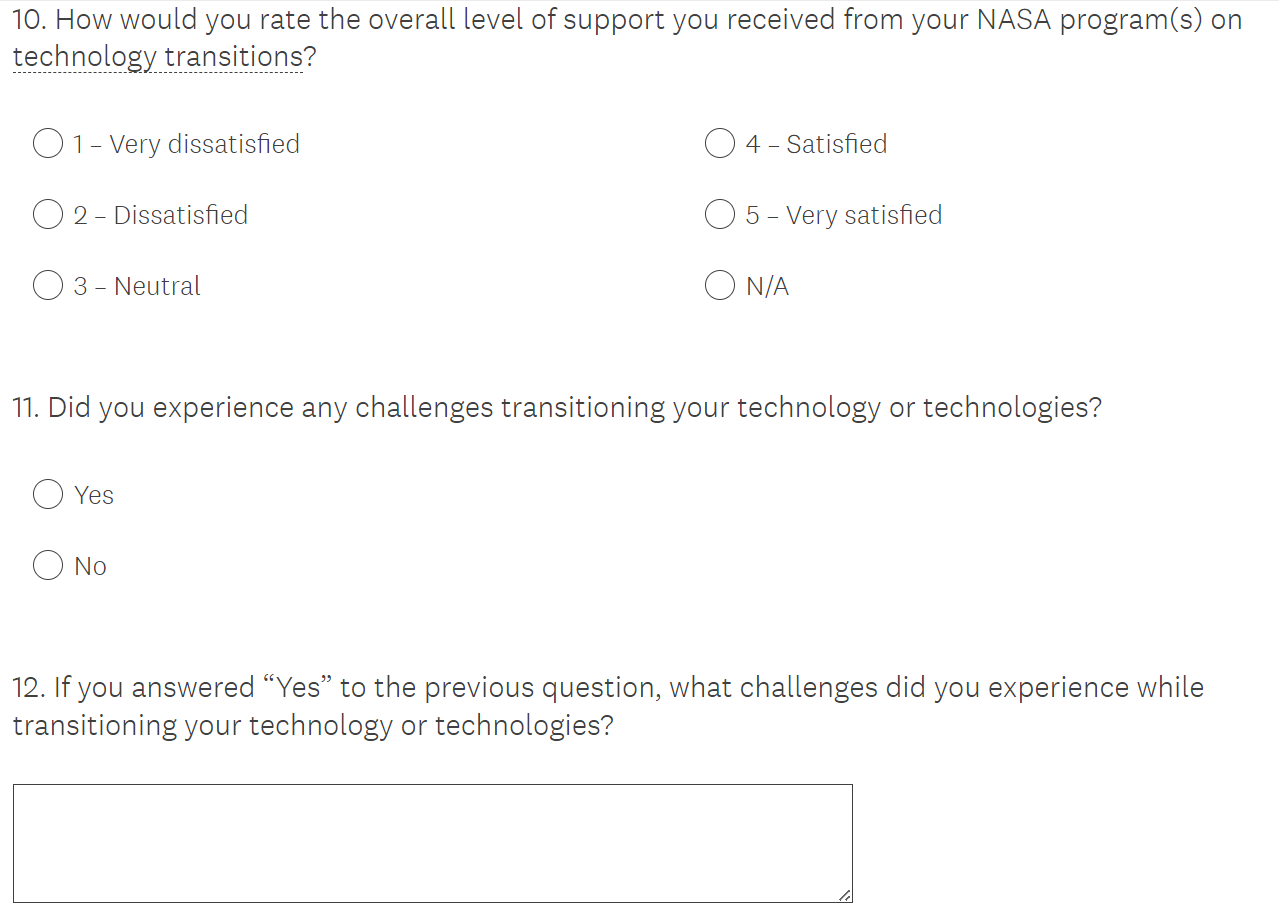Screen dimensions: 1279x908
Task: Select the '4 – Satisfied' radio button
Action: 720,144
